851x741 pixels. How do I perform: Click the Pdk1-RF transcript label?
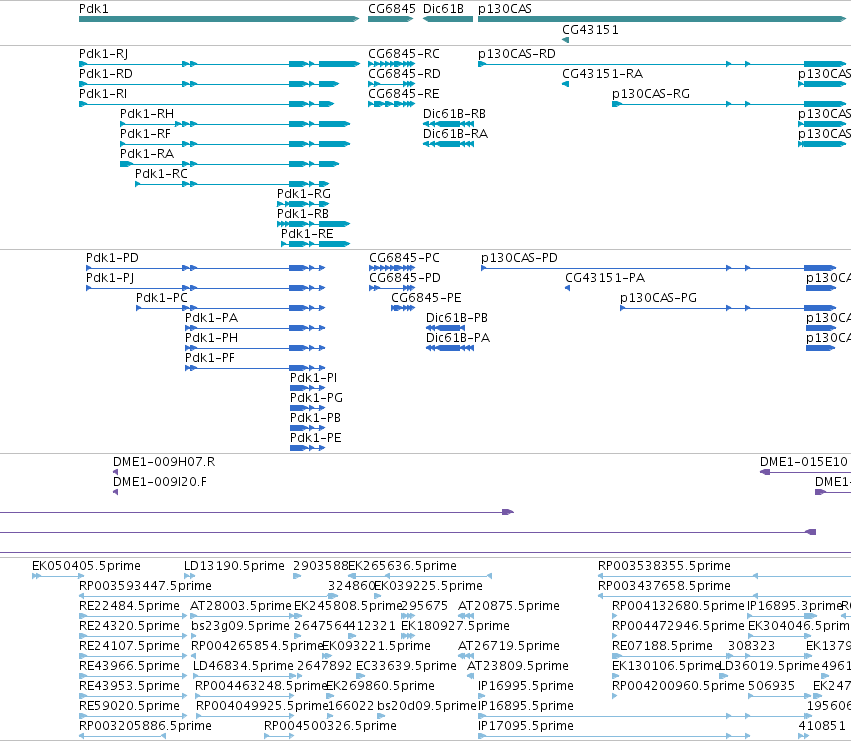pyautogui.click(x=145, y=134)
